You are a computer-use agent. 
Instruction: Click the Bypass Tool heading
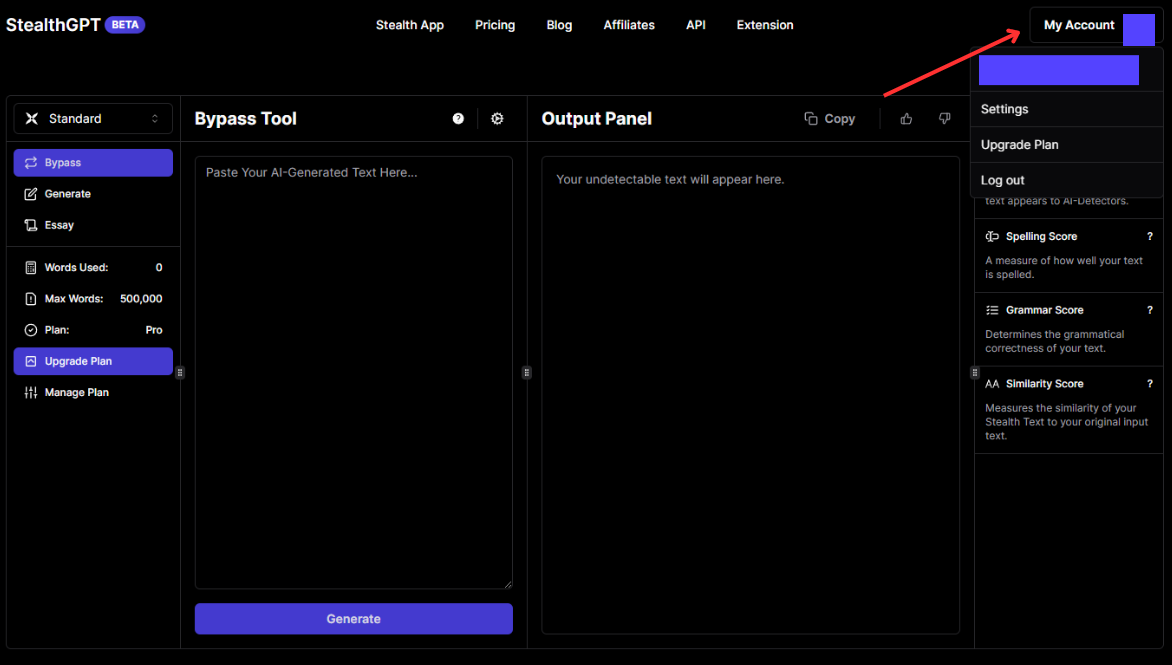point(245,119)
